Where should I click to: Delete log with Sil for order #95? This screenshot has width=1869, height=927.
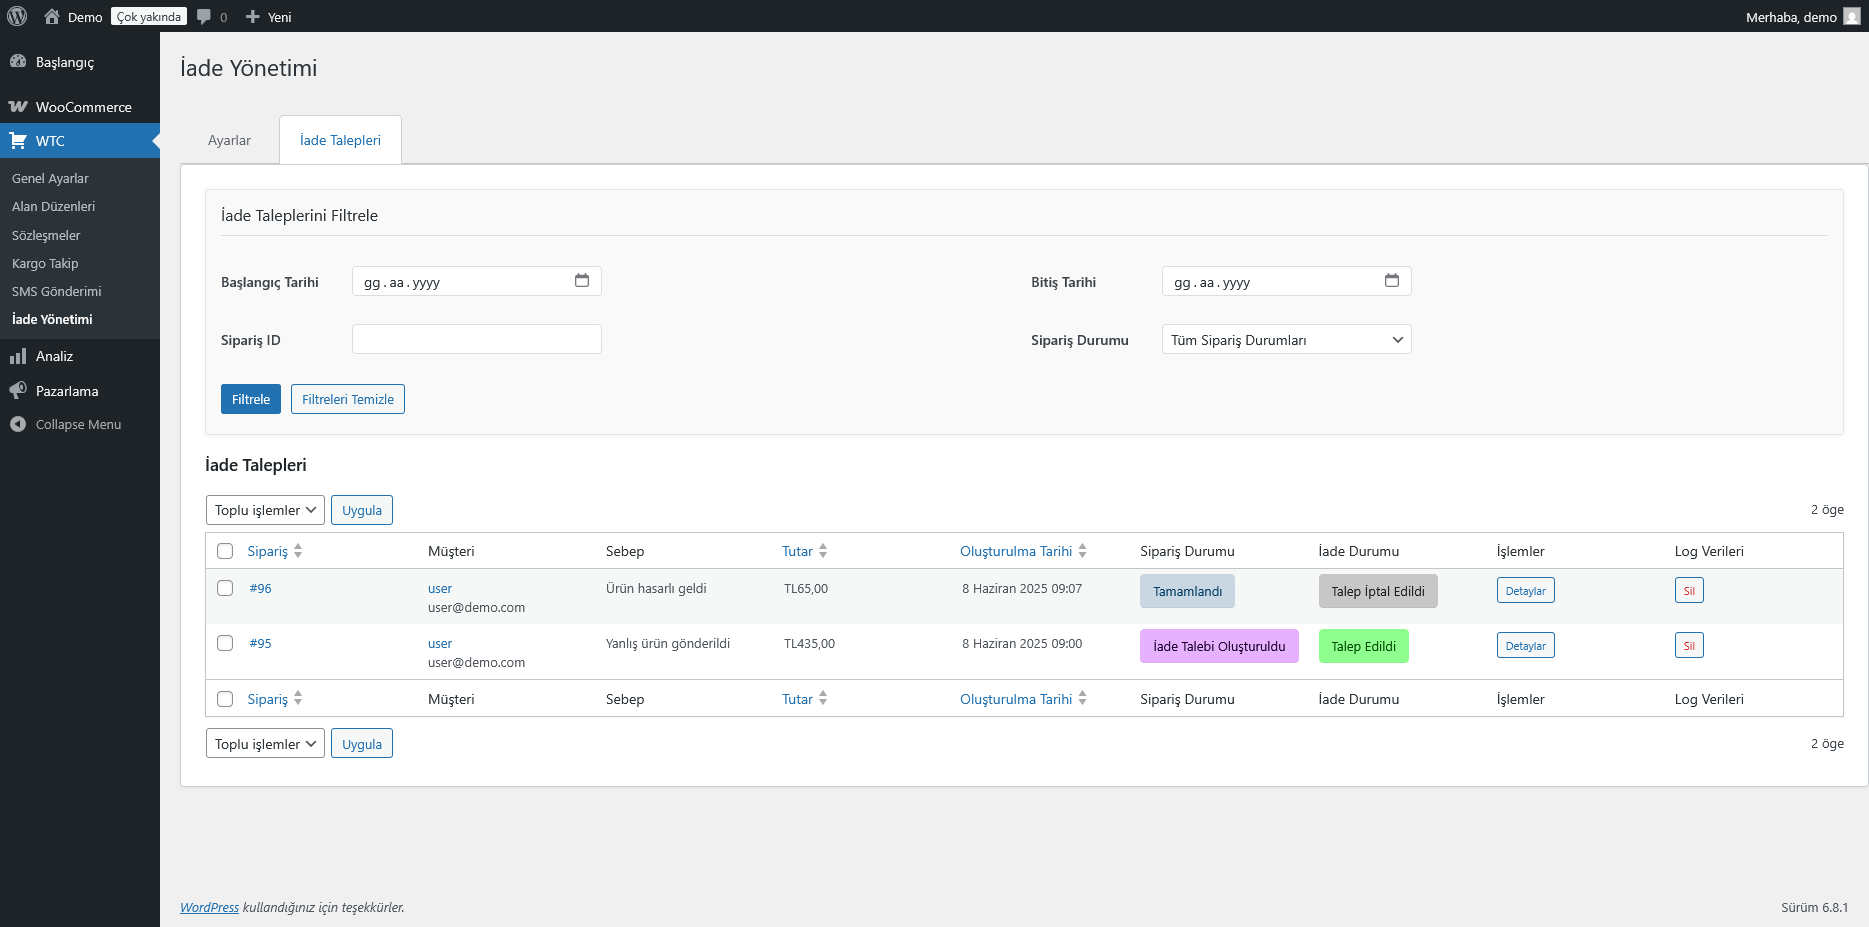pos(1689,645)
